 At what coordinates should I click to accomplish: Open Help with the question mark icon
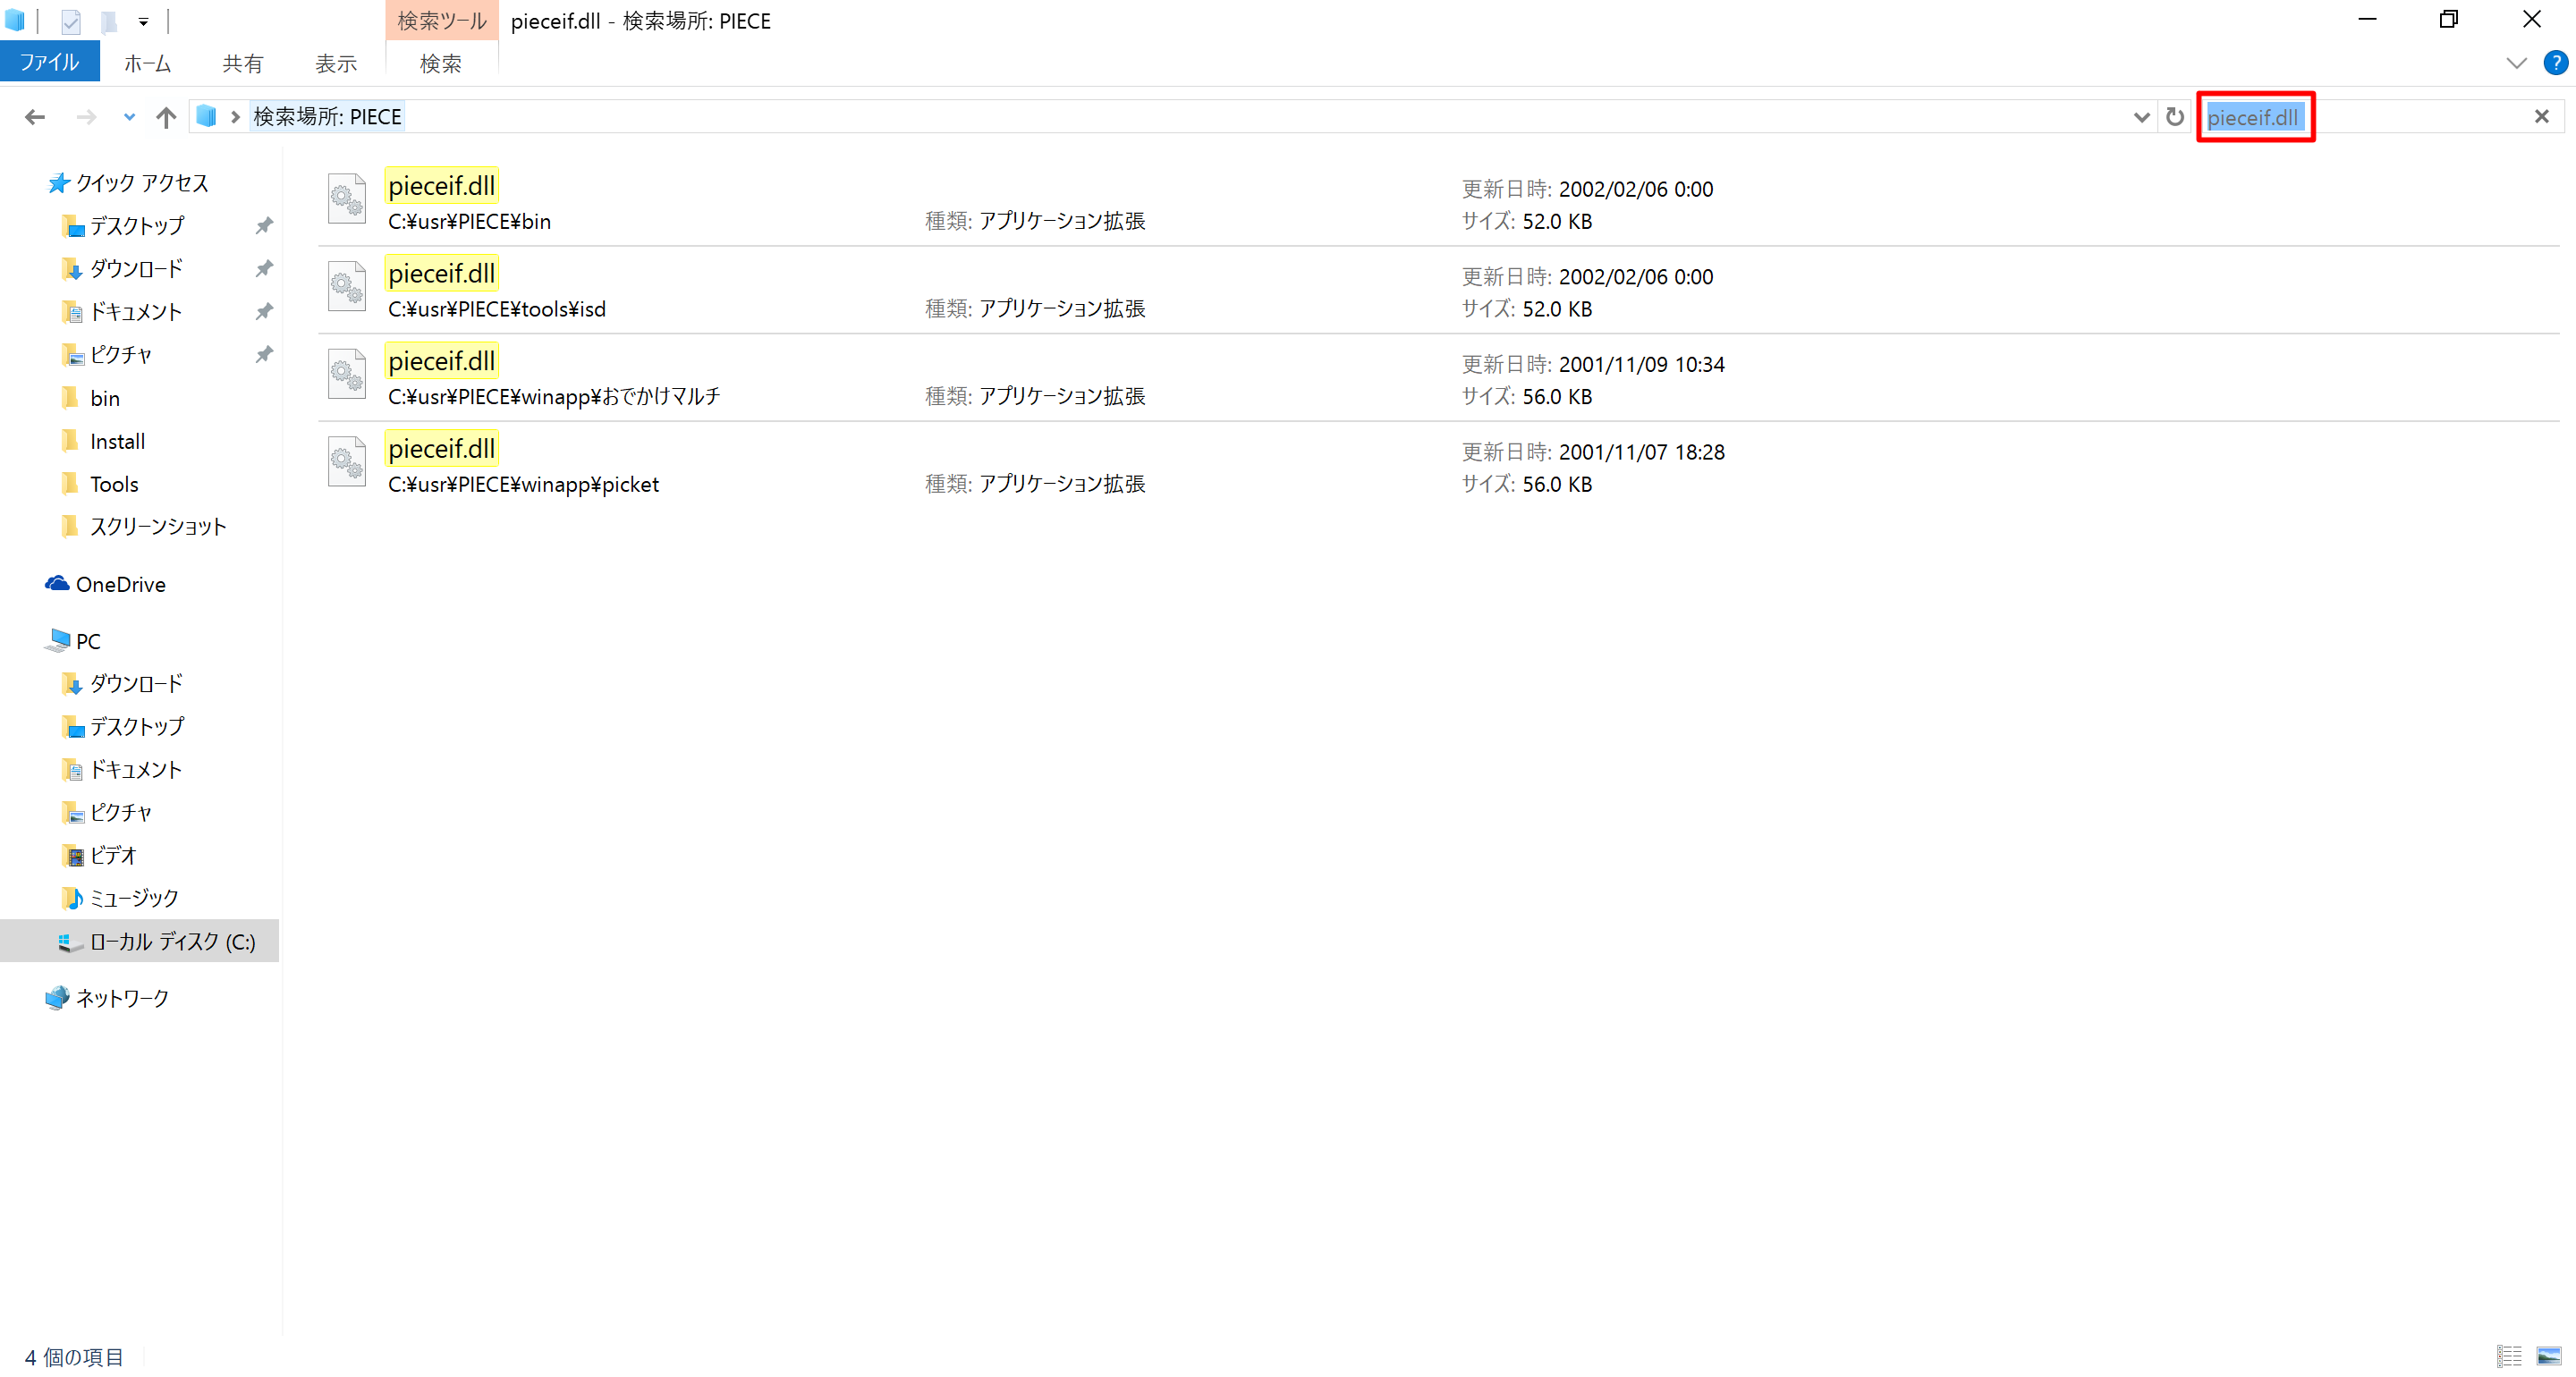pos(2555,63)
